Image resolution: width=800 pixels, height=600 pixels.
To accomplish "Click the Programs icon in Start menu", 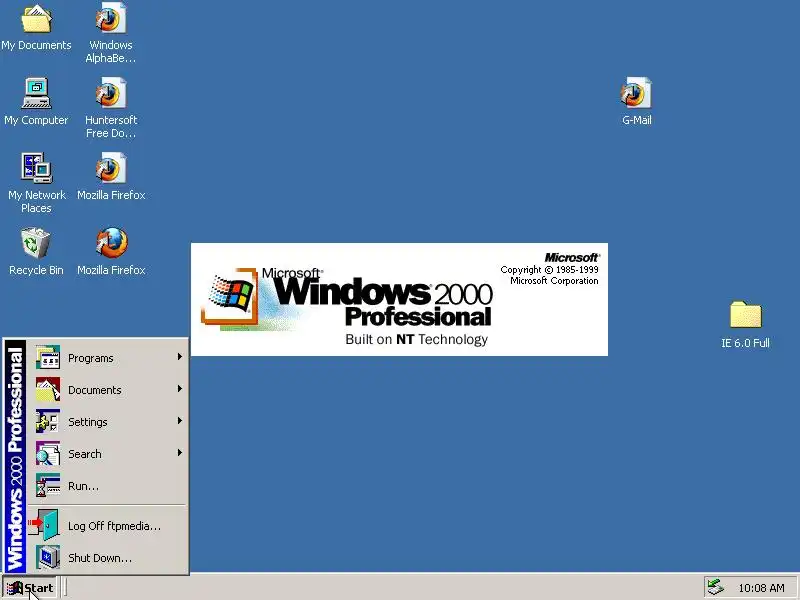I will pos(48,358).
